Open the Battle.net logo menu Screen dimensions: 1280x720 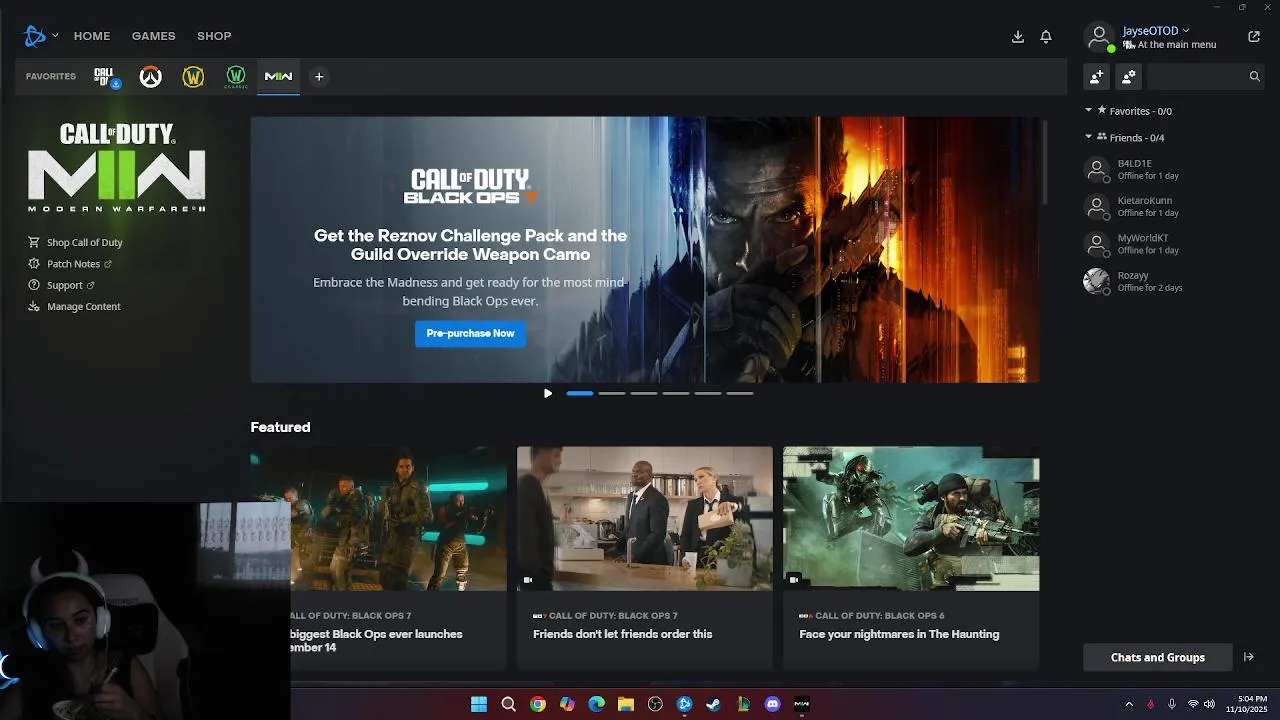40,36
